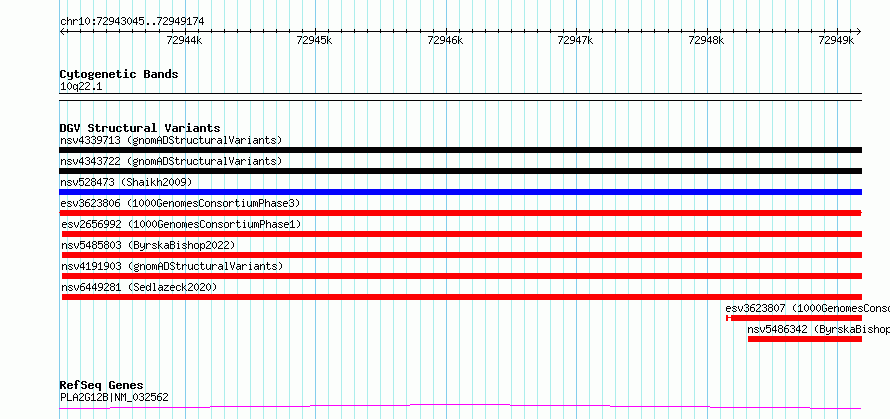Click the red bar for nsv6449281

462,297
